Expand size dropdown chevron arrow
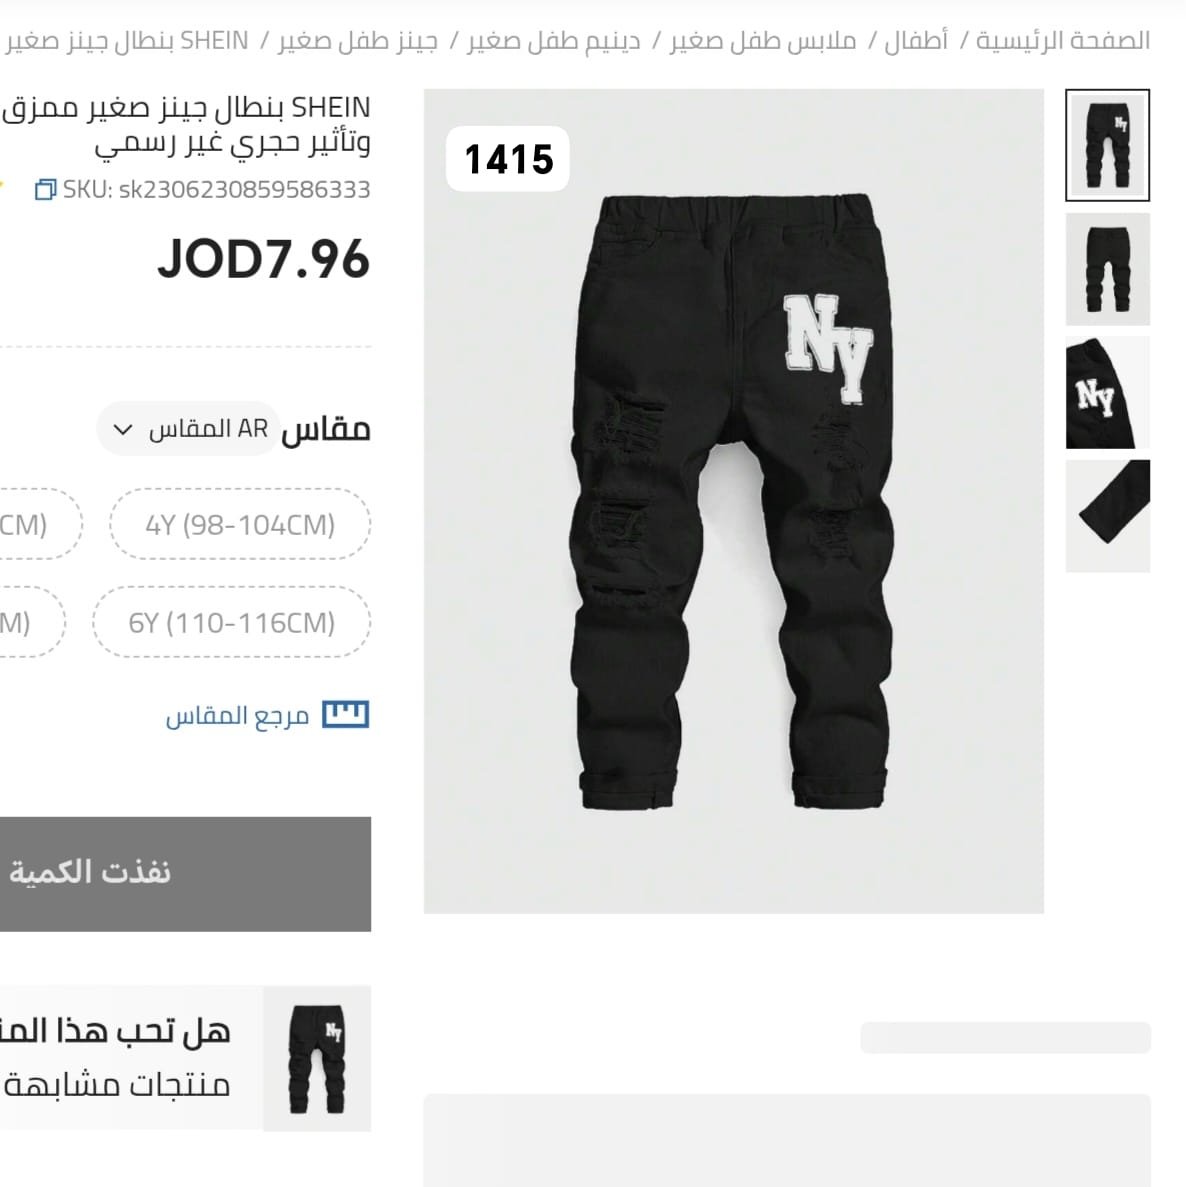Viewport: 1186px width, 1187px height. coord(123,430)
